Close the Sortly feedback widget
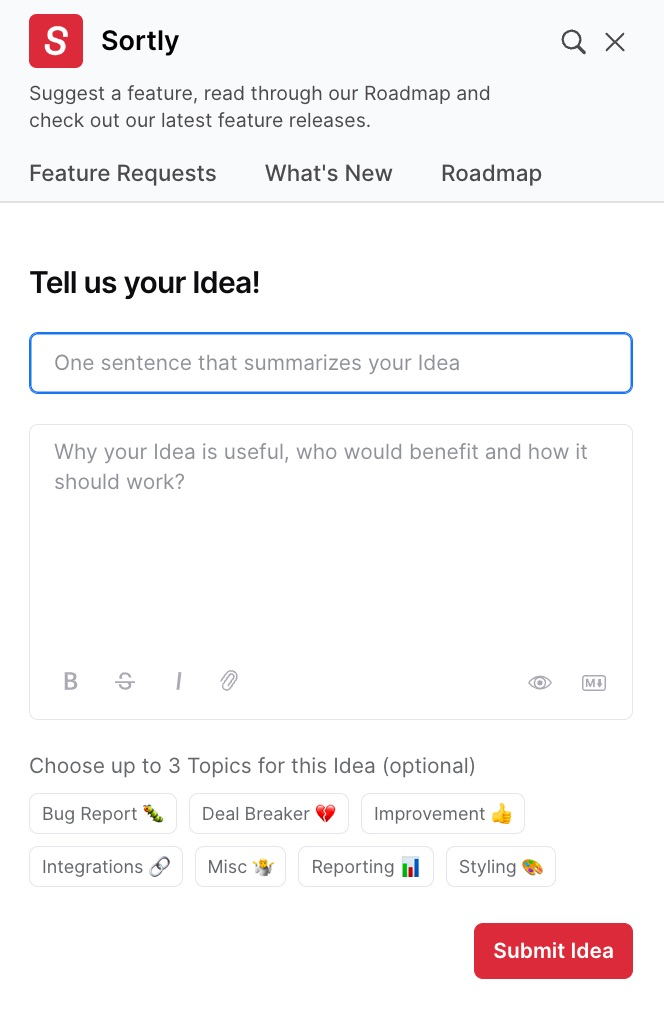This screenshot has height=1032, width=664. (615, 41)
